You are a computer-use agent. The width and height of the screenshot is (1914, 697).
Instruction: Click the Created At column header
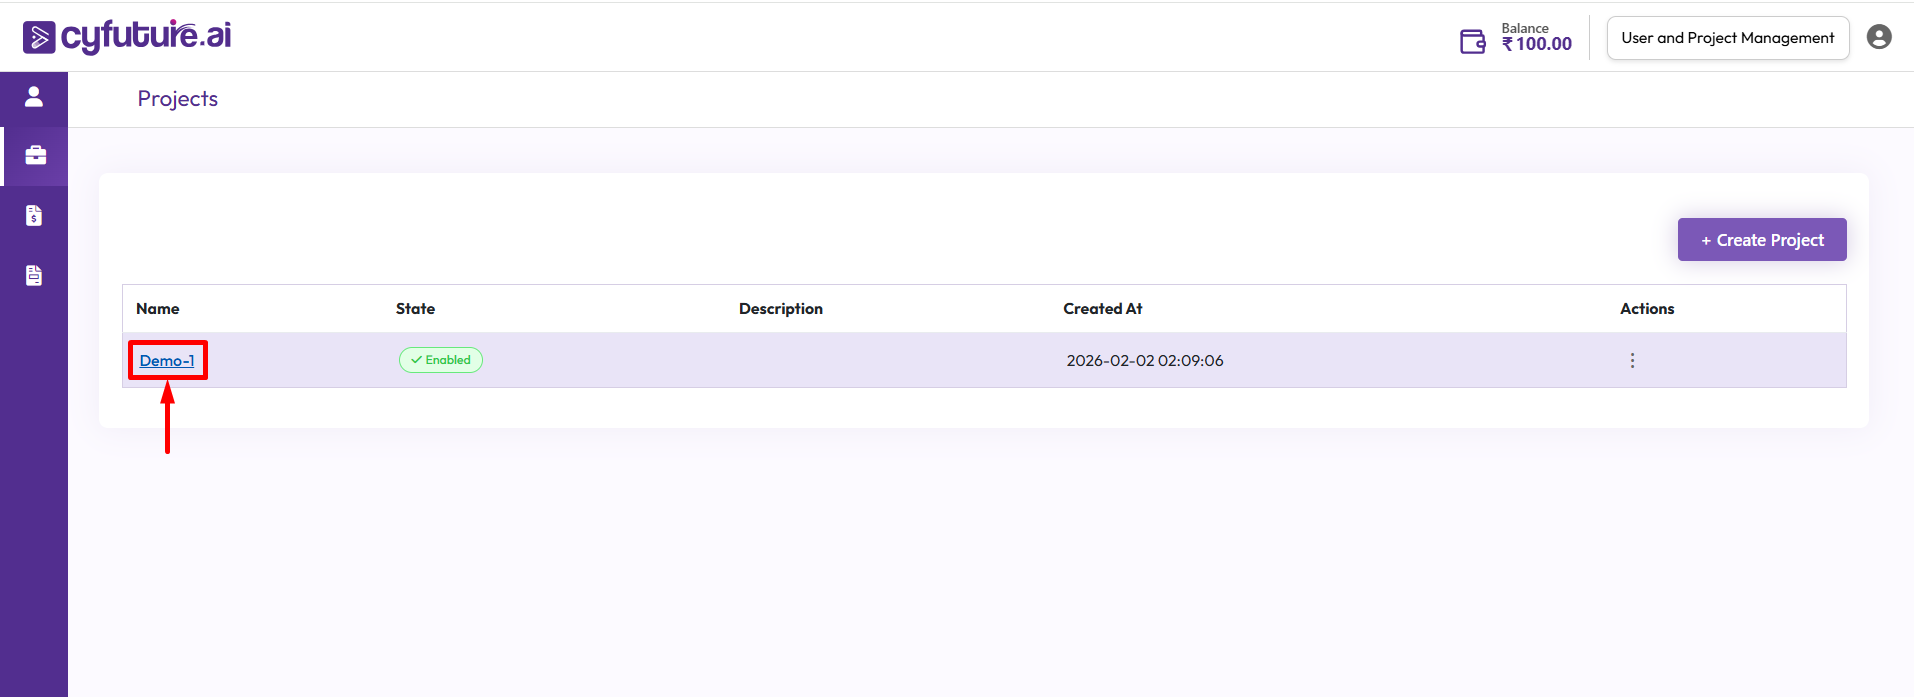(1102, 309)
